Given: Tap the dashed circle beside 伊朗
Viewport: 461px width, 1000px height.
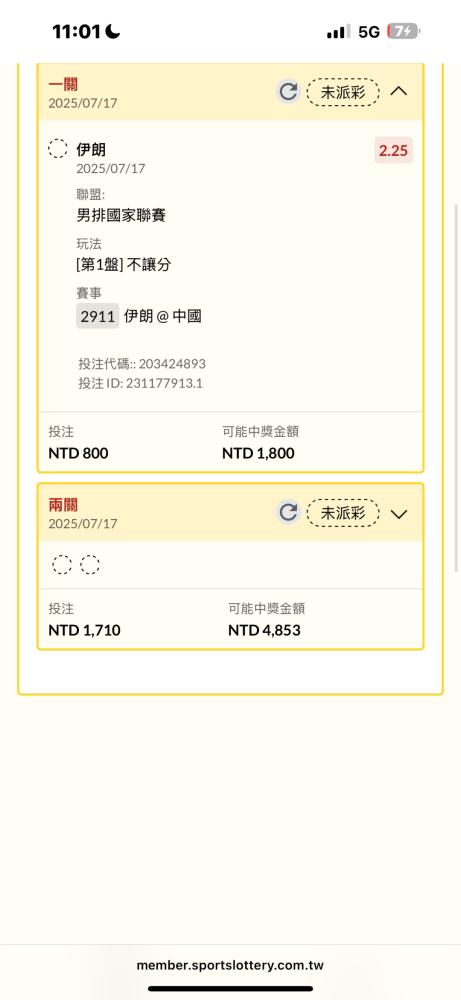Looking at the screenshot, I should 58,149.
